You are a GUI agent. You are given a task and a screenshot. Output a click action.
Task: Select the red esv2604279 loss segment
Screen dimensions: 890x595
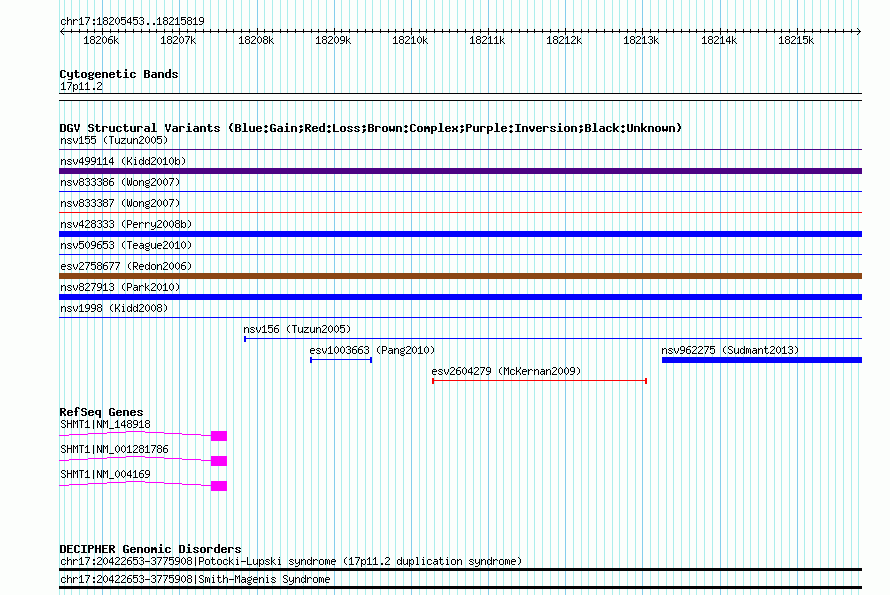coord(539,381)
